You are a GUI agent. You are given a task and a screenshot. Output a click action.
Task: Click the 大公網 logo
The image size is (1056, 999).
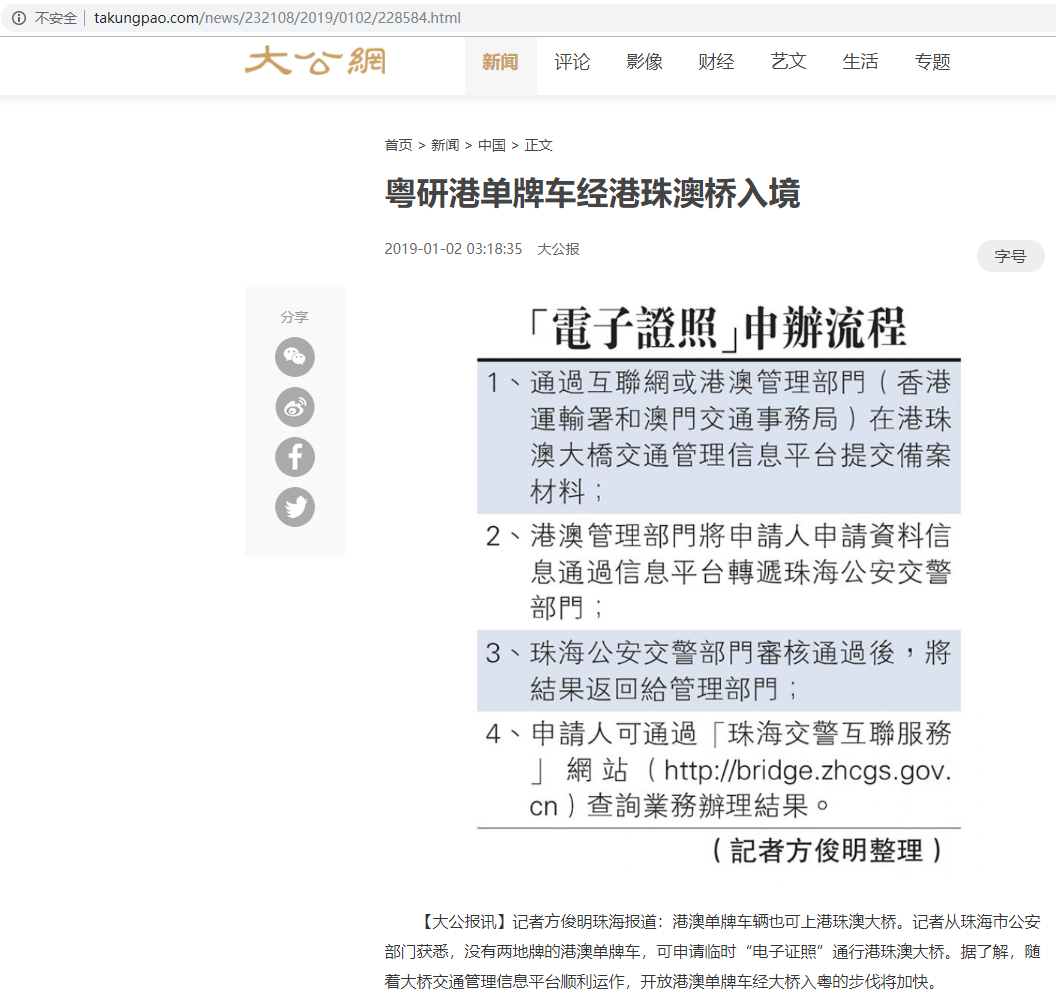click(x=315, y=62)
